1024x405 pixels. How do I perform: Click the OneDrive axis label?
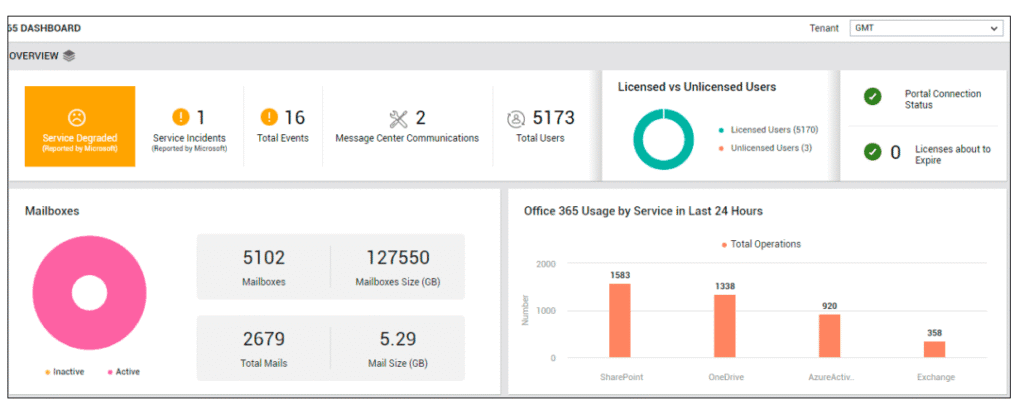(x=726, y=378)
